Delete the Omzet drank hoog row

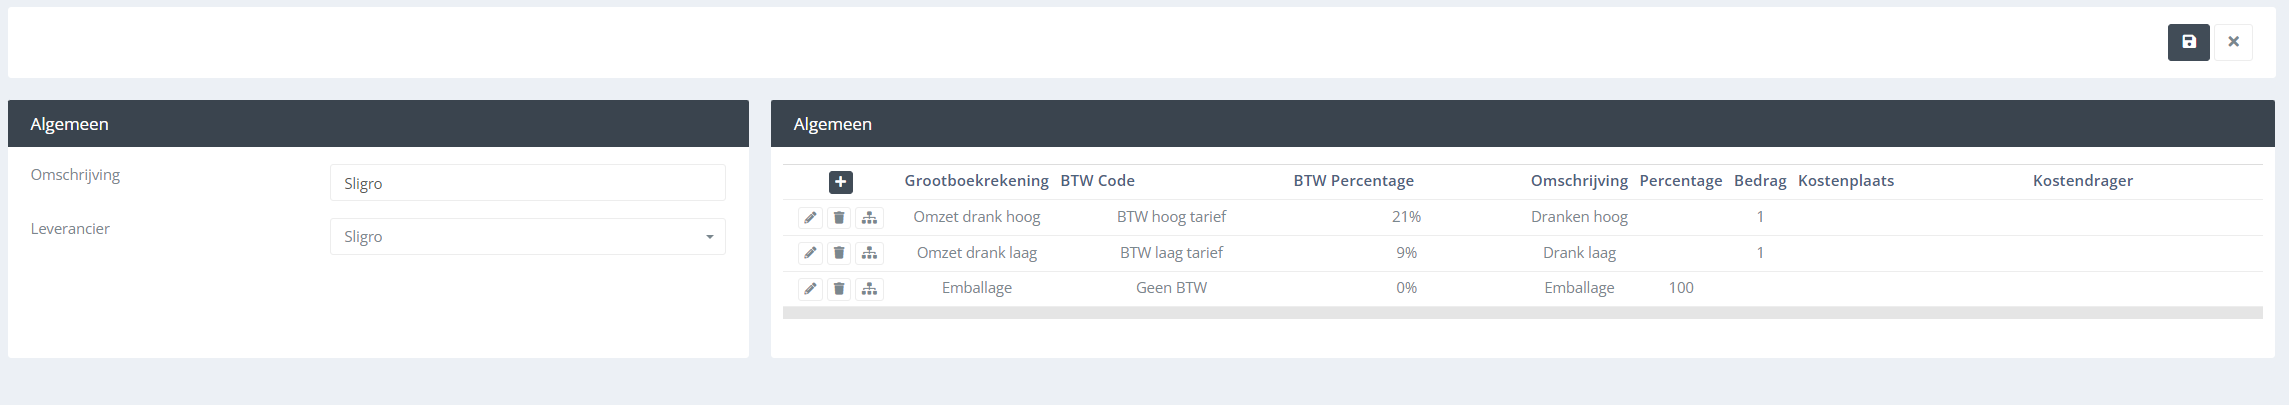pyautogui.click(x=839, y=218)
